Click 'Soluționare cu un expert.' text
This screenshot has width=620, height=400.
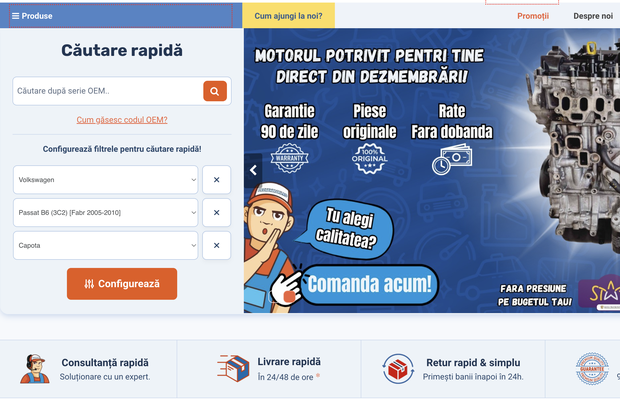coord(105,377)
